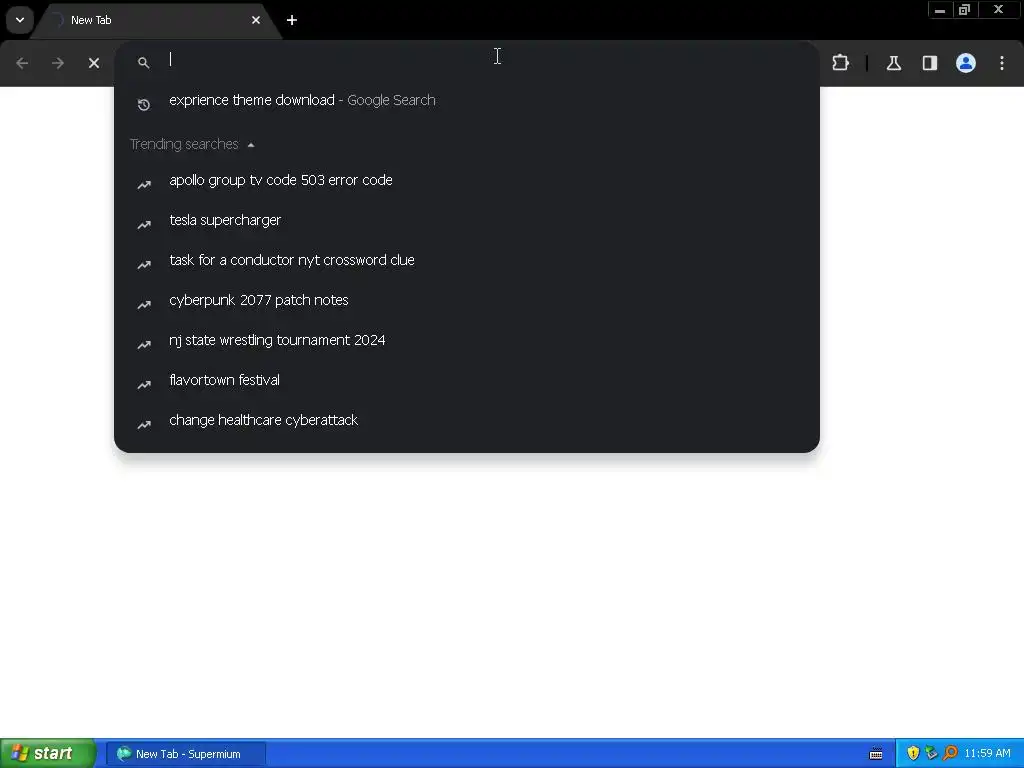Click trending icon beside nj state wrestling
Image resolution: width=1024 pixels, height=768 pixels.
(x=144, y=345)
